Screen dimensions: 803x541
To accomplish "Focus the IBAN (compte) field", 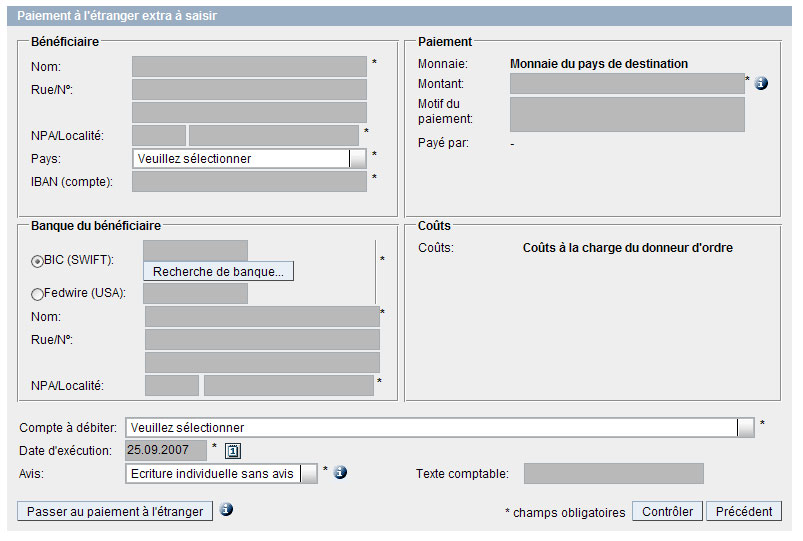I will (x=249, y=181).
